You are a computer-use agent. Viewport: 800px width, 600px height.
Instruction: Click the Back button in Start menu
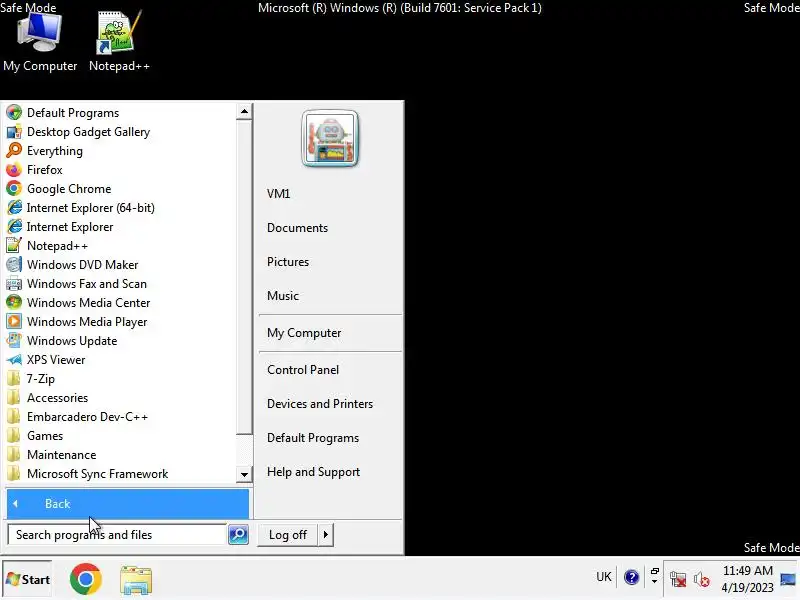(128, 504)
